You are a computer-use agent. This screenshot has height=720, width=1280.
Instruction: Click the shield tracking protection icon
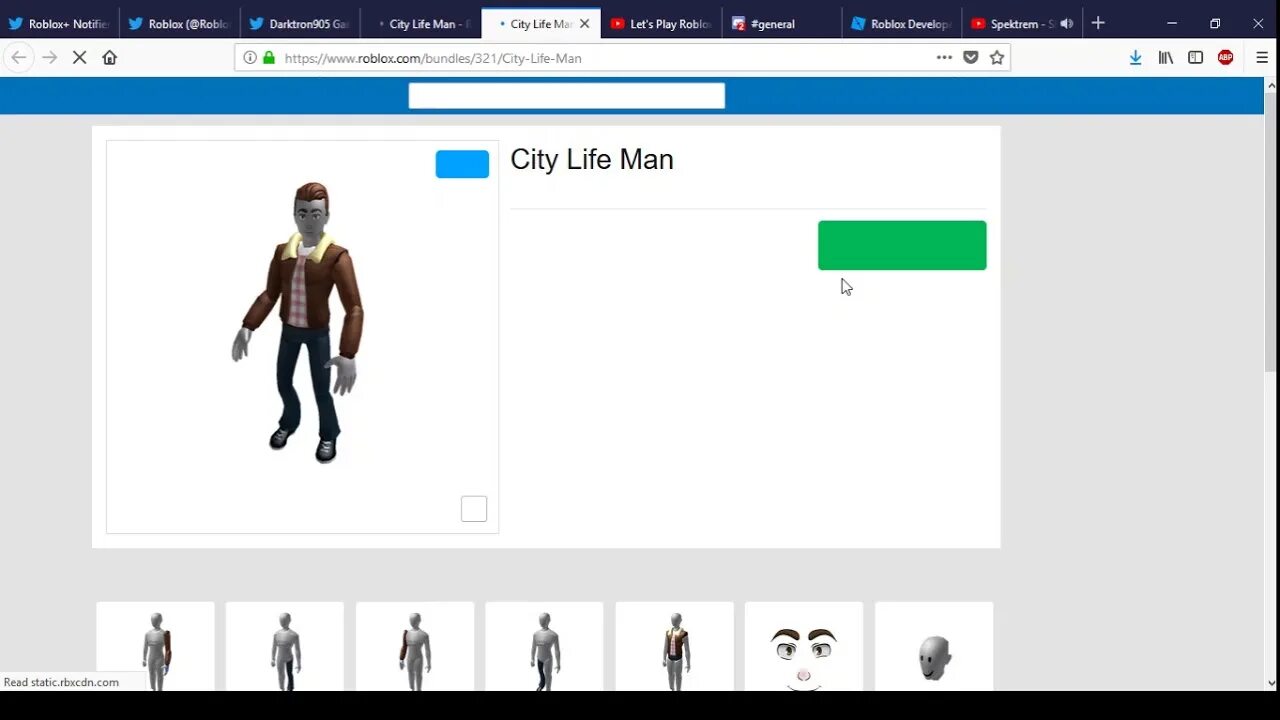click(x=970, y=57)
